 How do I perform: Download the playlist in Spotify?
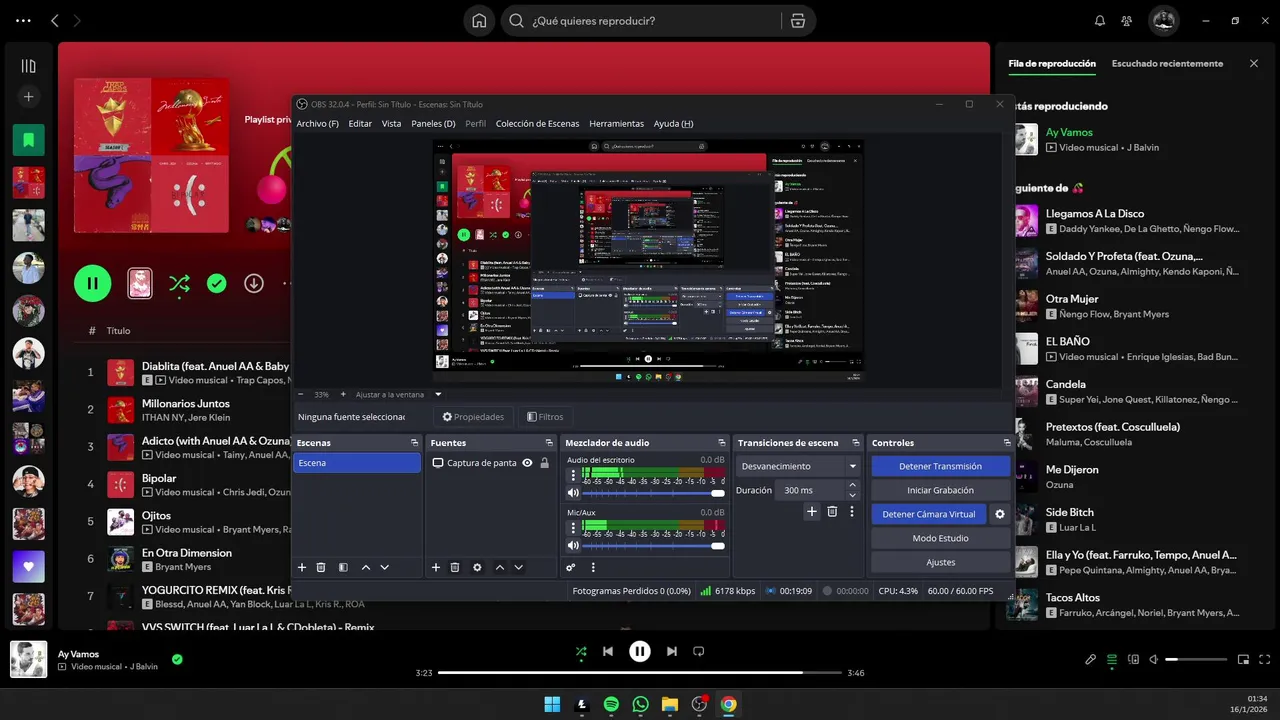[254, 283]
